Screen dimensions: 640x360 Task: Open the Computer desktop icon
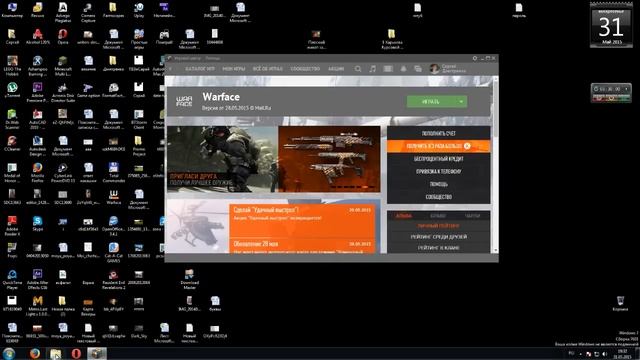pos(12,10)
